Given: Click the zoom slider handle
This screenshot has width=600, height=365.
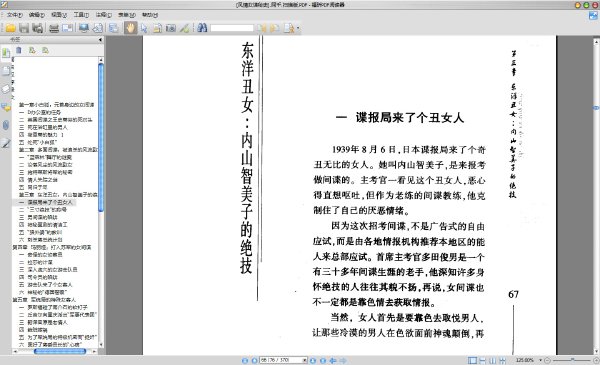Looking at the screenshot, I should (572, 360).
